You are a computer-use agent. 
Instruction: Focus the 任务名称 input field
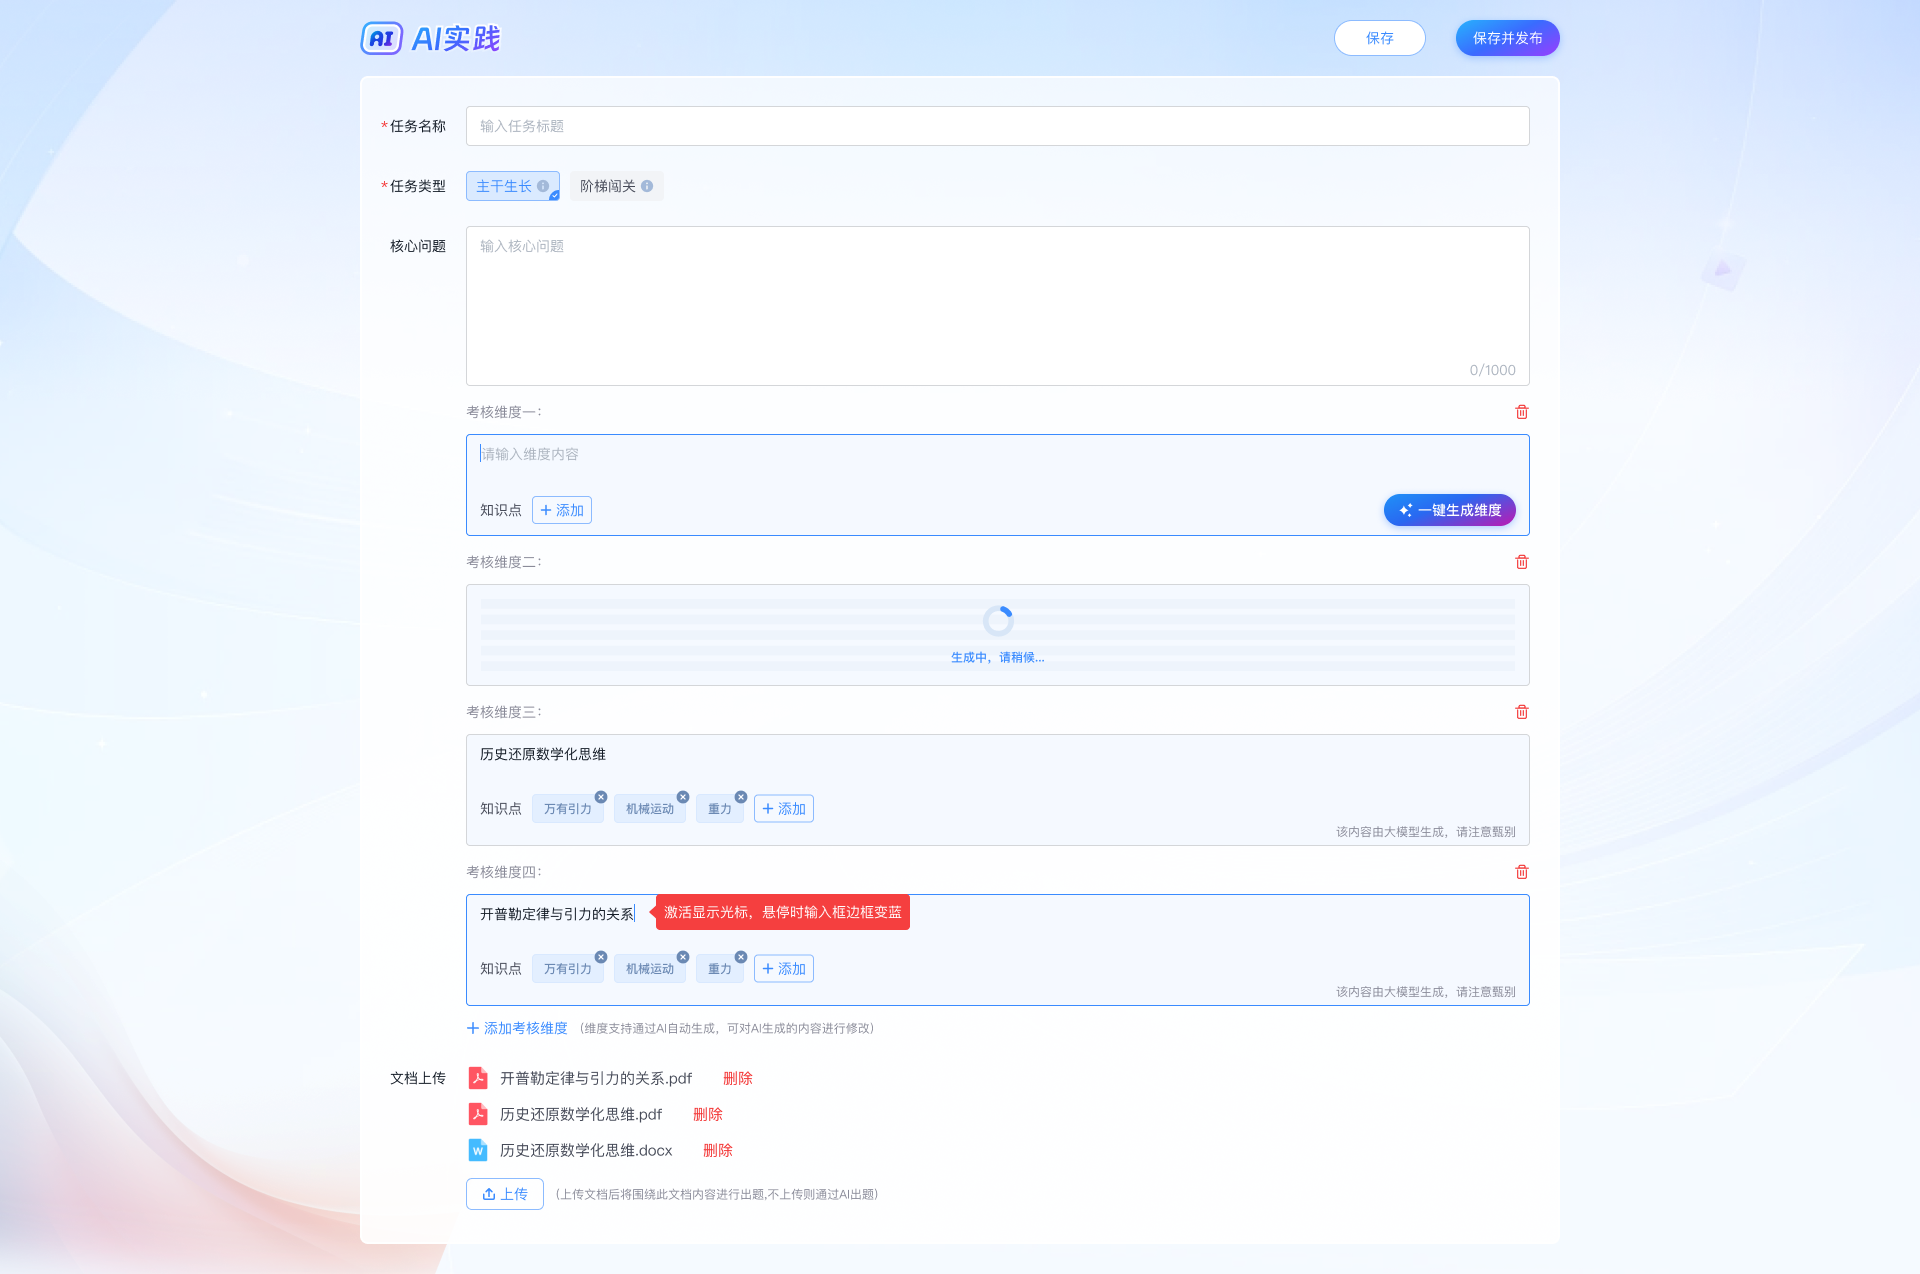tap(997, 126)
